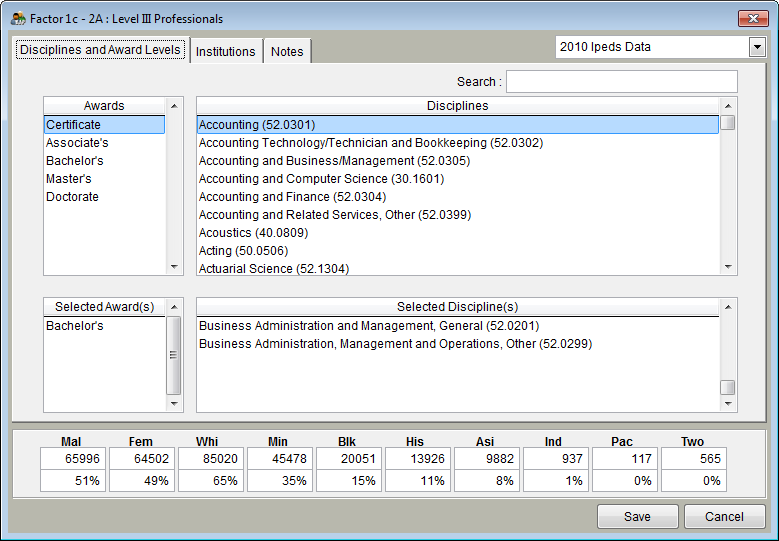Select Doctorate in Awards list

pyautogui.click(x=104, y=196)
